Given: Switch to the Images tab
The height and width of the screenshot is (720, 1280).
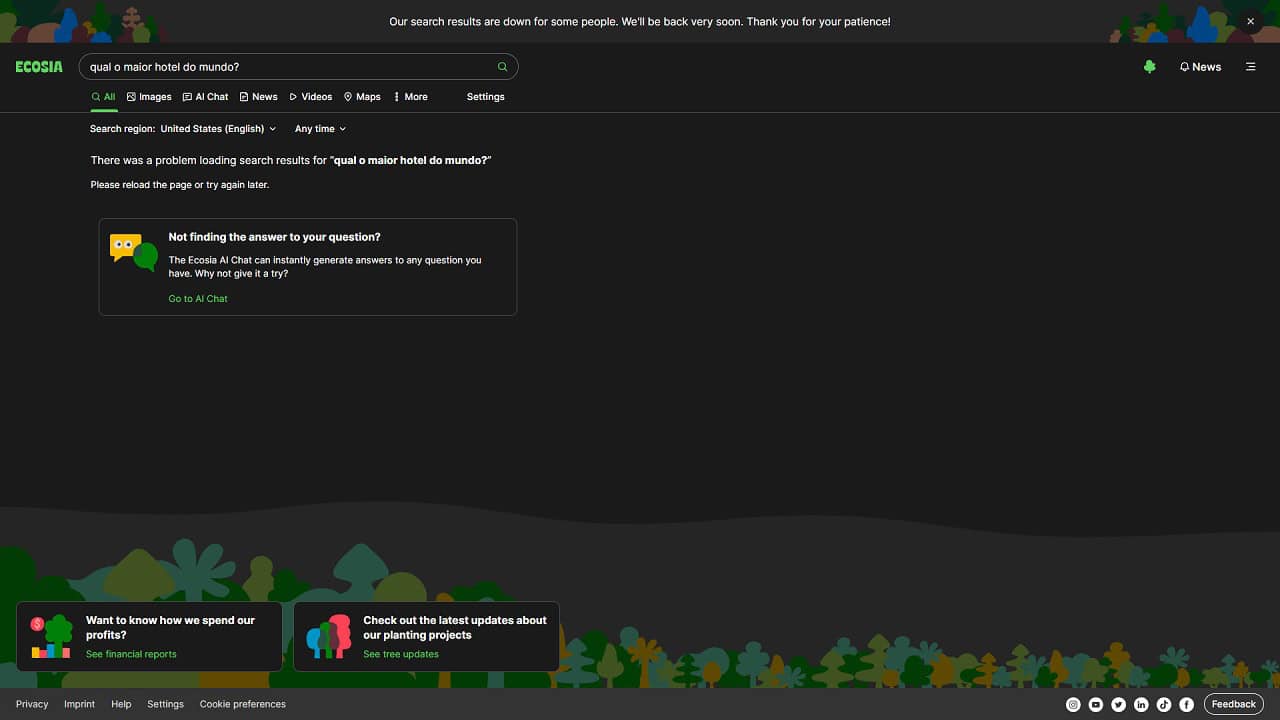Looking at the screenshot, I should (x=149, y=97).
